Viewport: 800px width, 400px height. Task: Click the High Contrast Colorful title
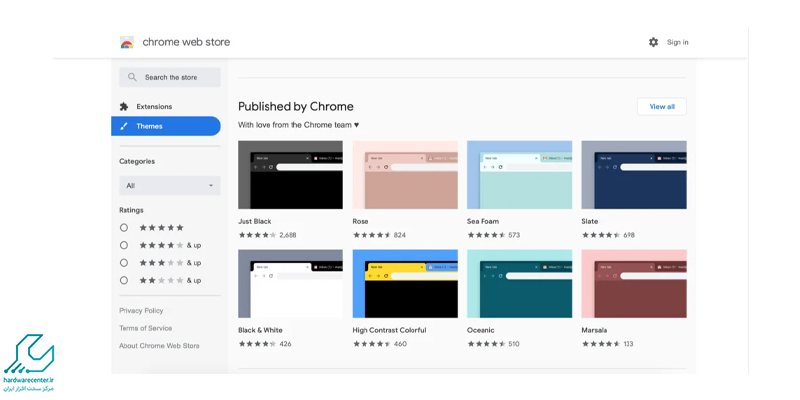[389, 330]
